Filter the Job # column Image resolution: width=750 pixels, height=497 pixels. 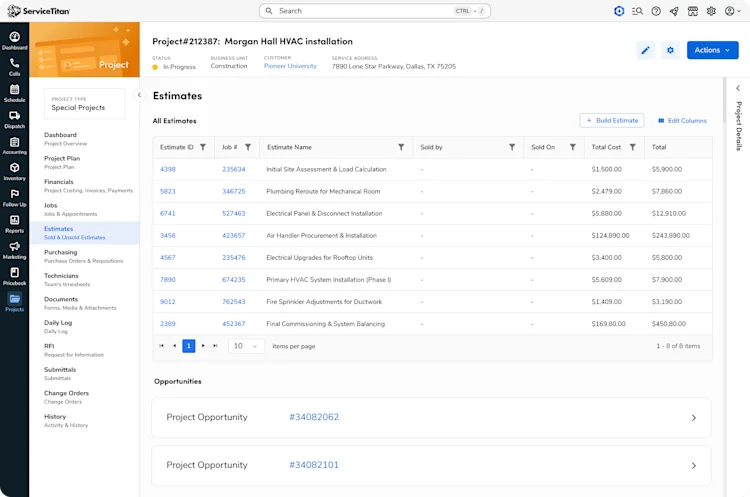coord(248,147)
